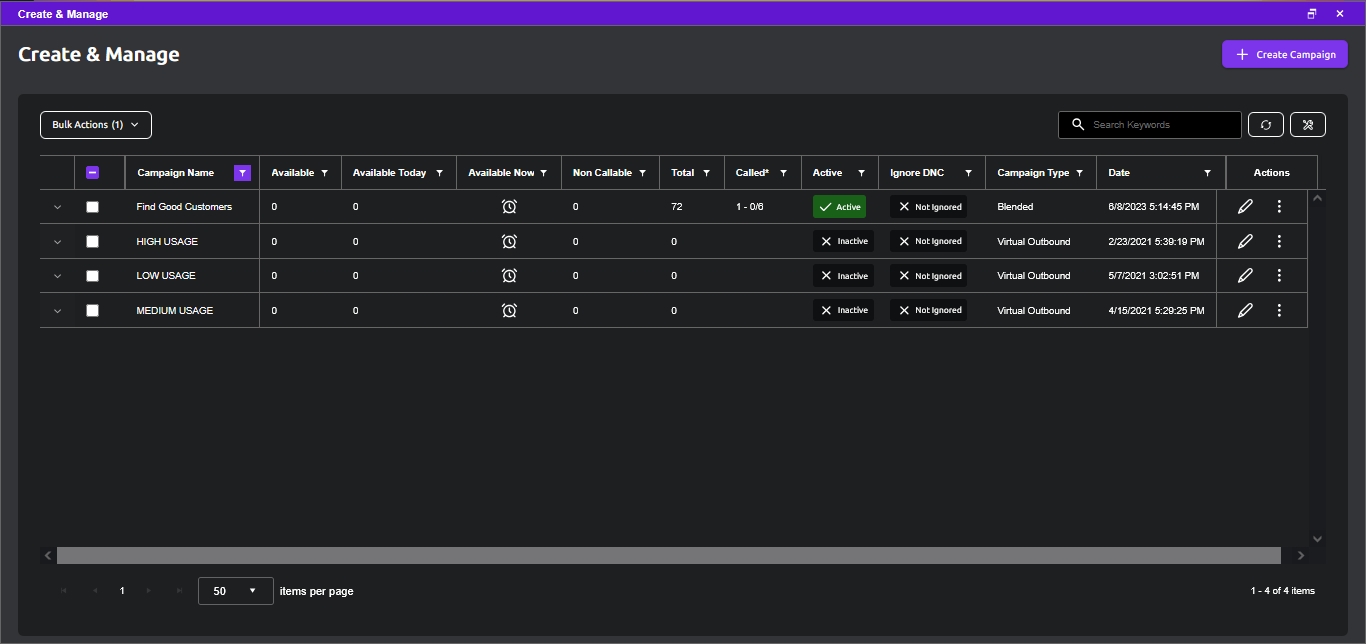Screen dimensions: 1366x644
Task: Edit the LOW USAGE campaign with pencil icon
Action: coord(1245,276)
